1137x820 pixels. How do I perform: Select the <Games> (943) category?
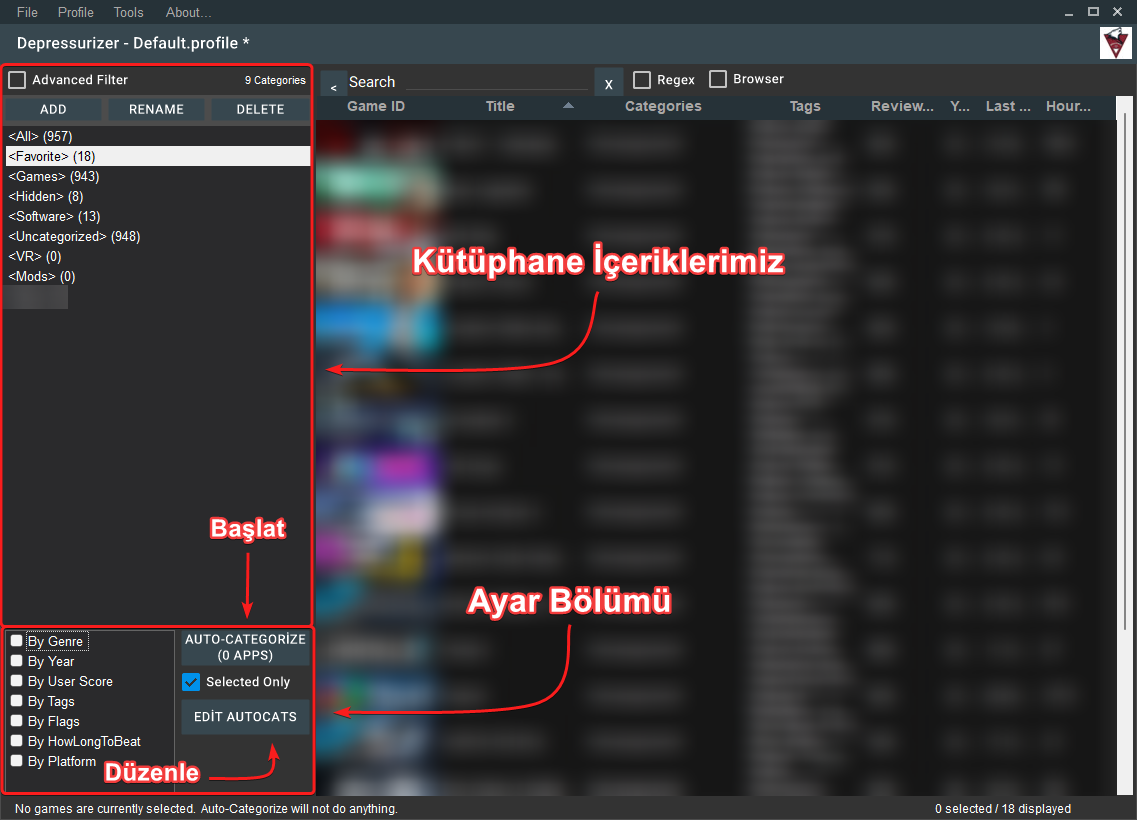(157, 176)
